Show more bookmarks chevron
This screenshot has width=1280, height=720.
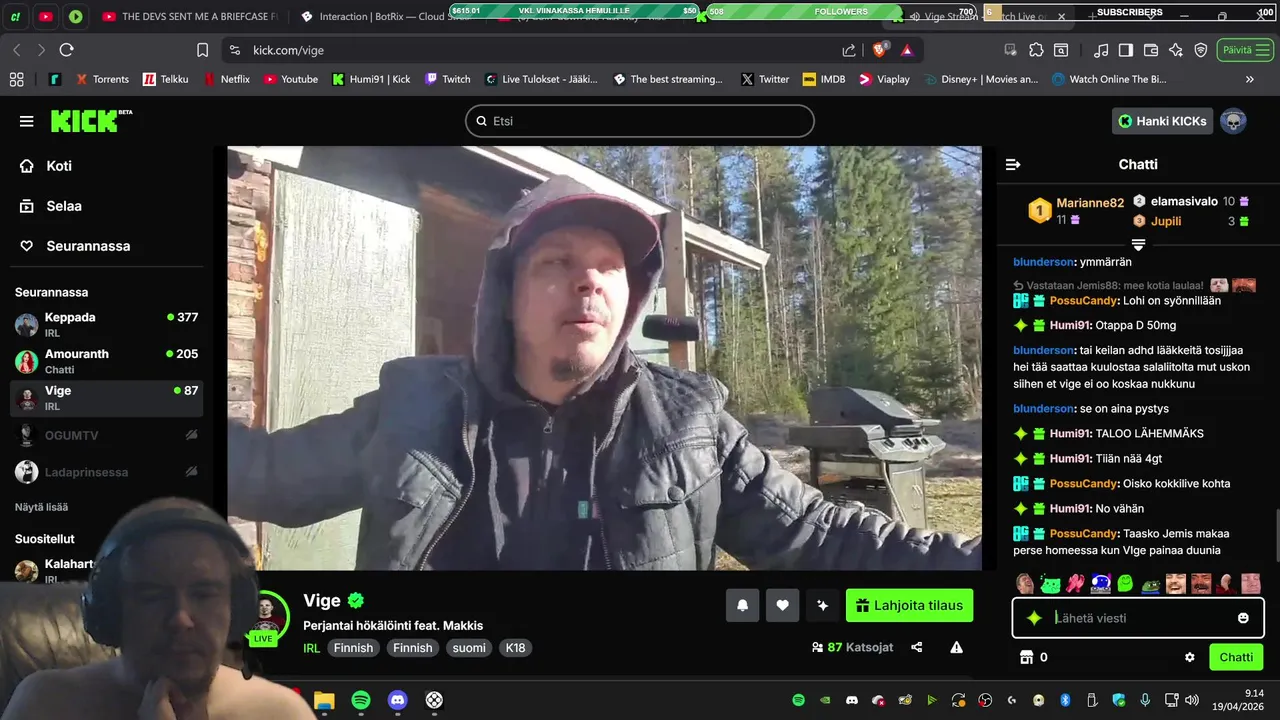[x=1249, y=79]
